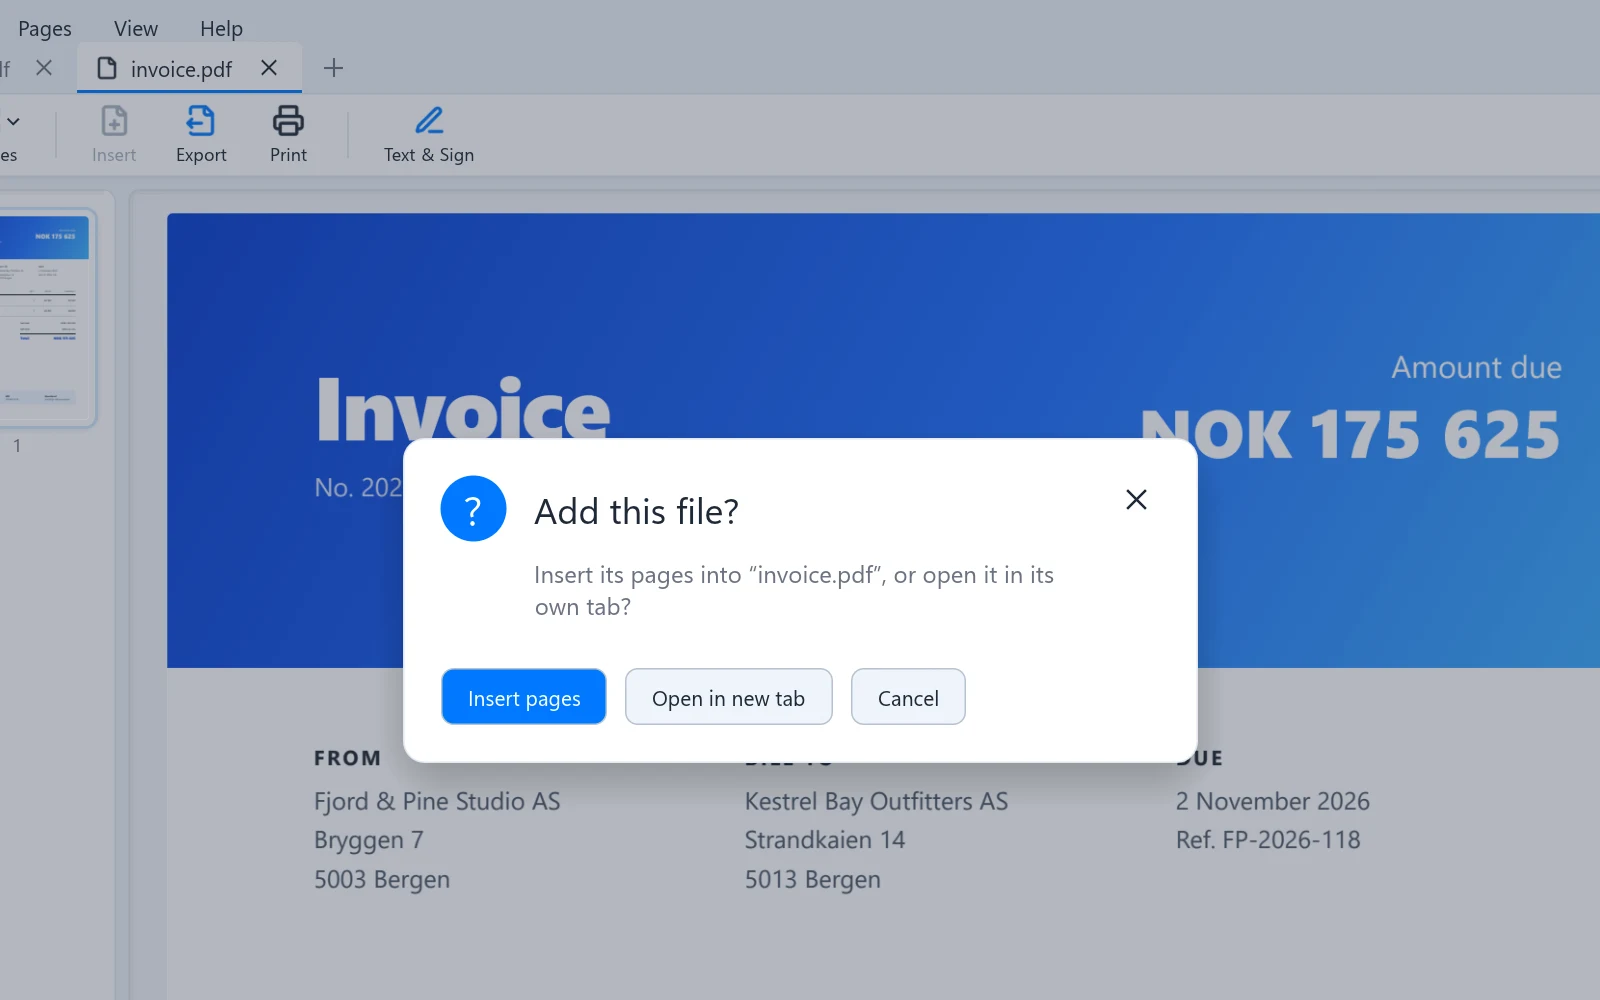Expand the toolbar dropdown chevron at left

(13, 121)
